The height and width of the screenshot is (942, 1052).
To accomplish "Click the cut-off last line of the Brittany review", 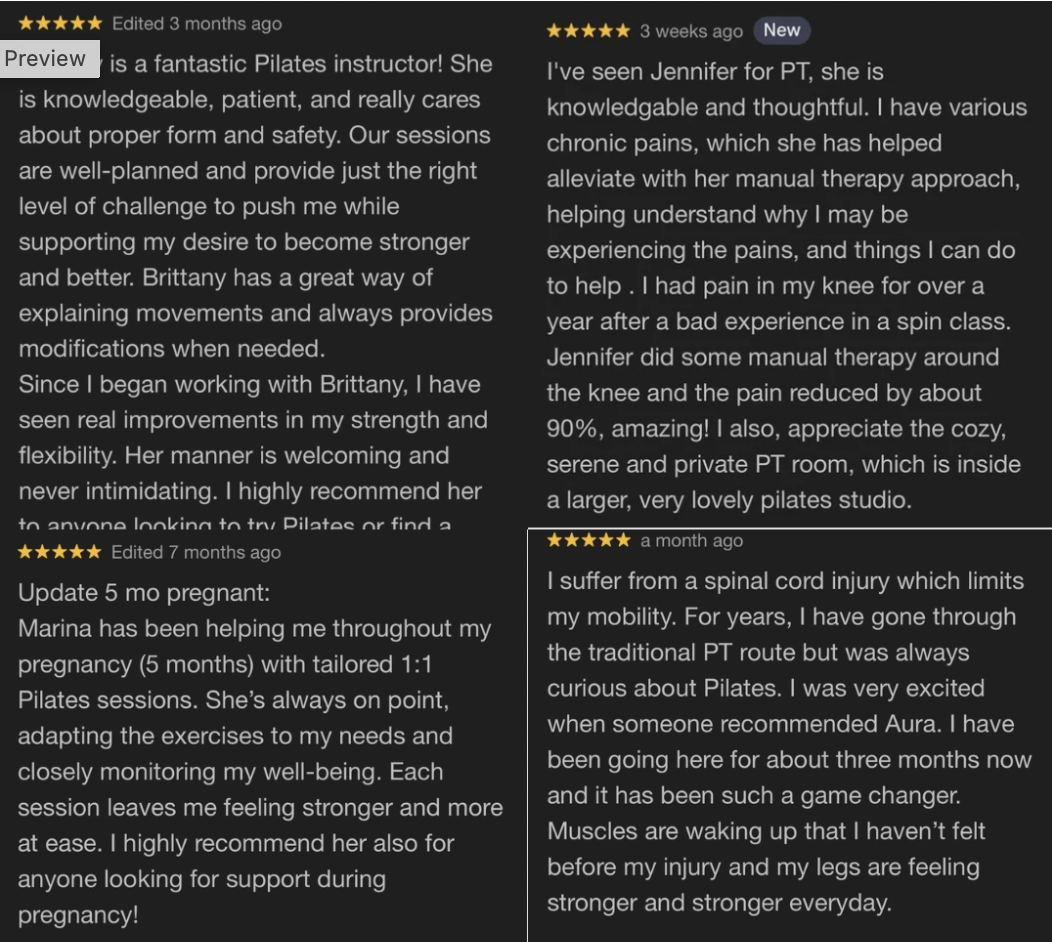I will point(235,523).
